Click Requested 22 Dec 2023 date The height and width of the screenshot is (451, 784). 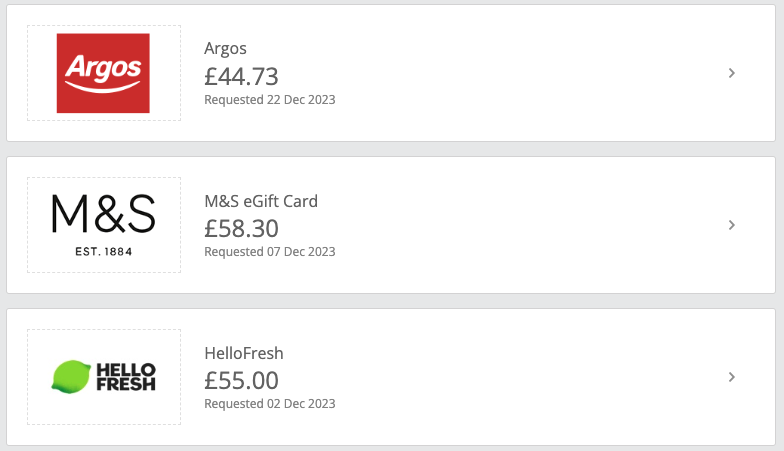(270, 100)
